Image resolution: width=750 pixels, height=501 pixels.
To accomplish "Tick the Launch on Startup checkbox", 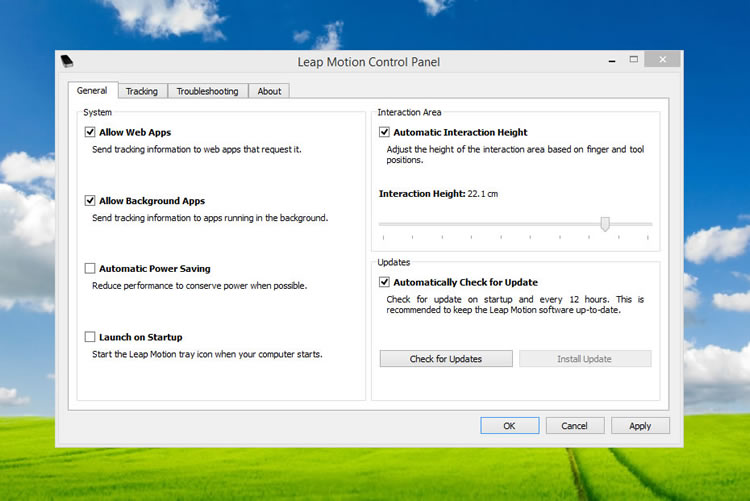I will tap(90, 338).
